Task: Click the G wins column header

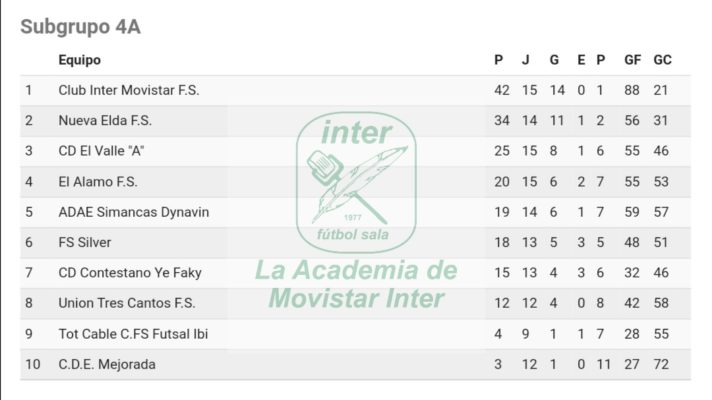Action: (554, 60)
